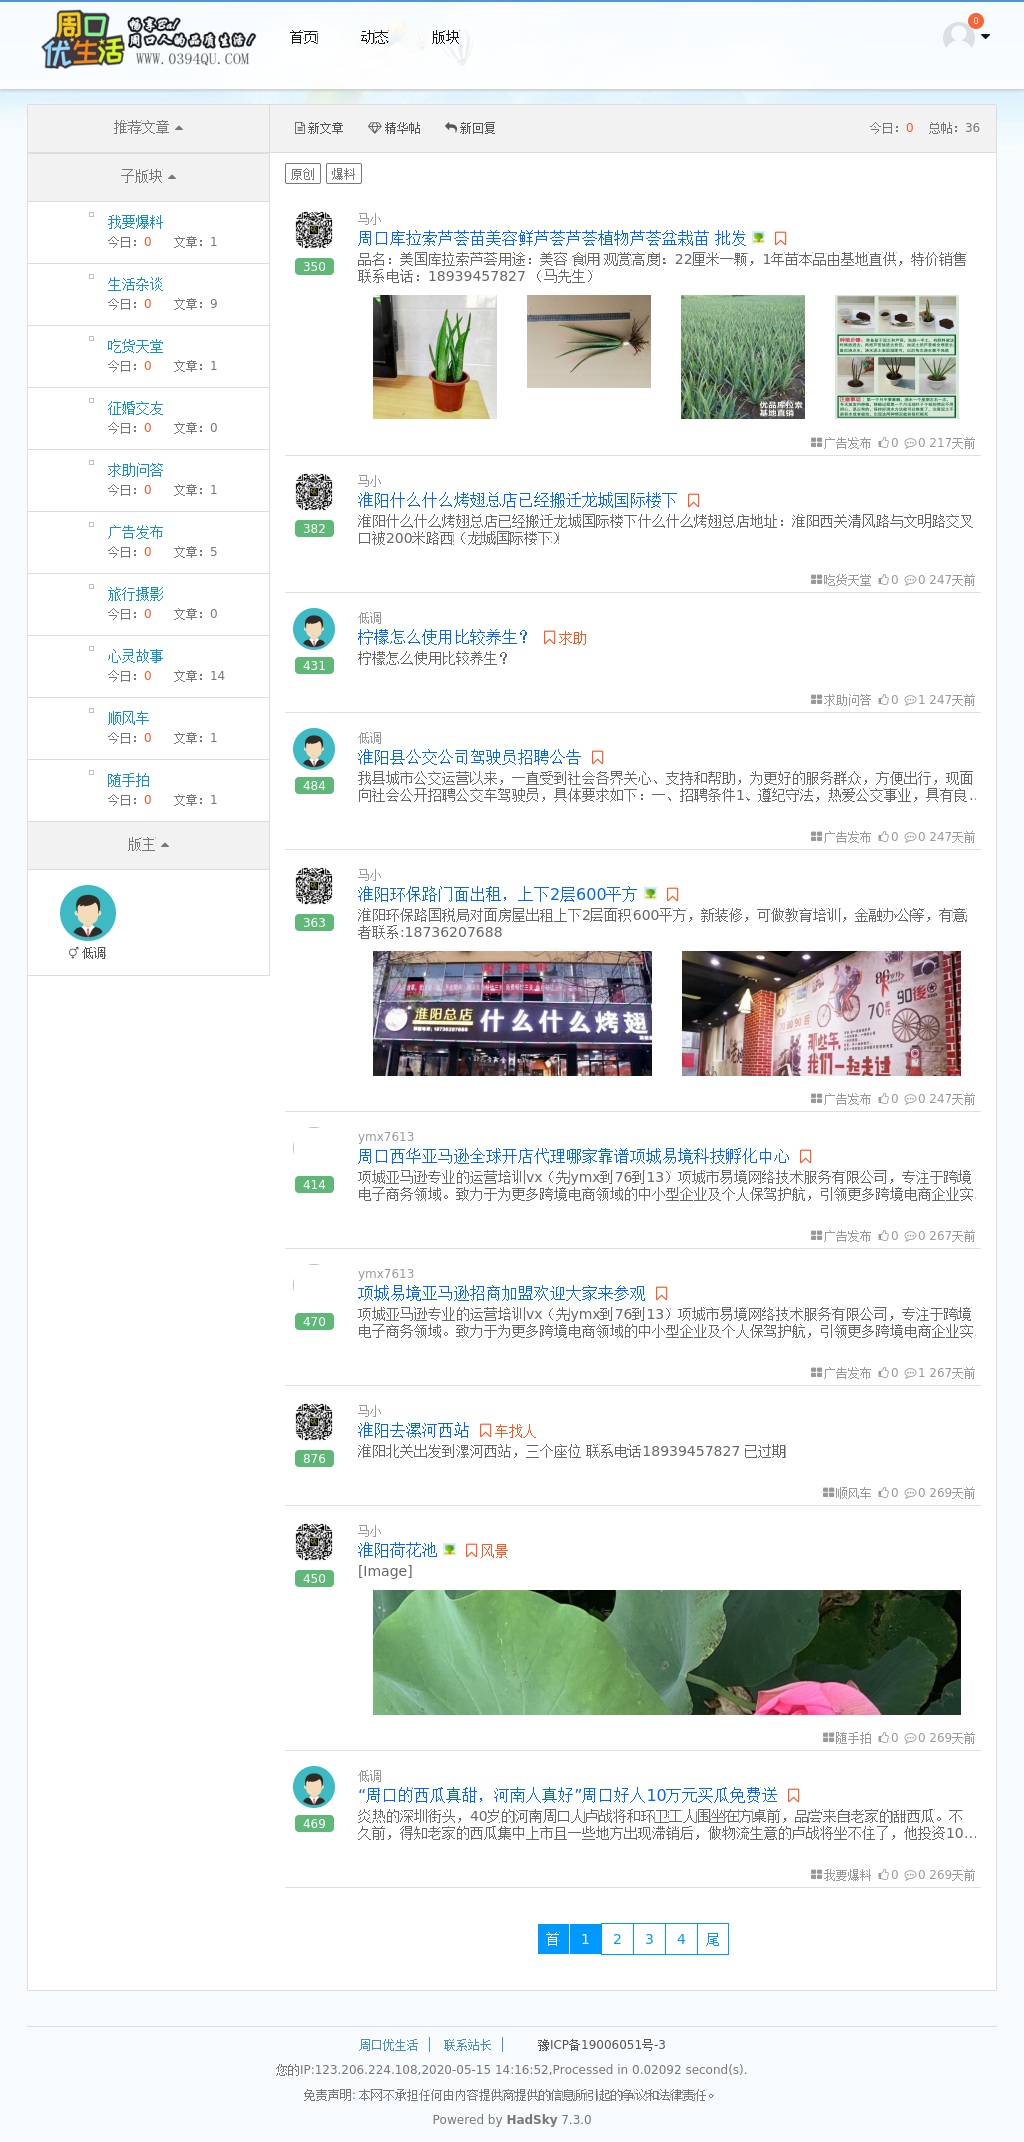Click the comment icon on the 淮阳荷花池 post
This screenshot has height=2142, width=1024.
point(910,1738)
